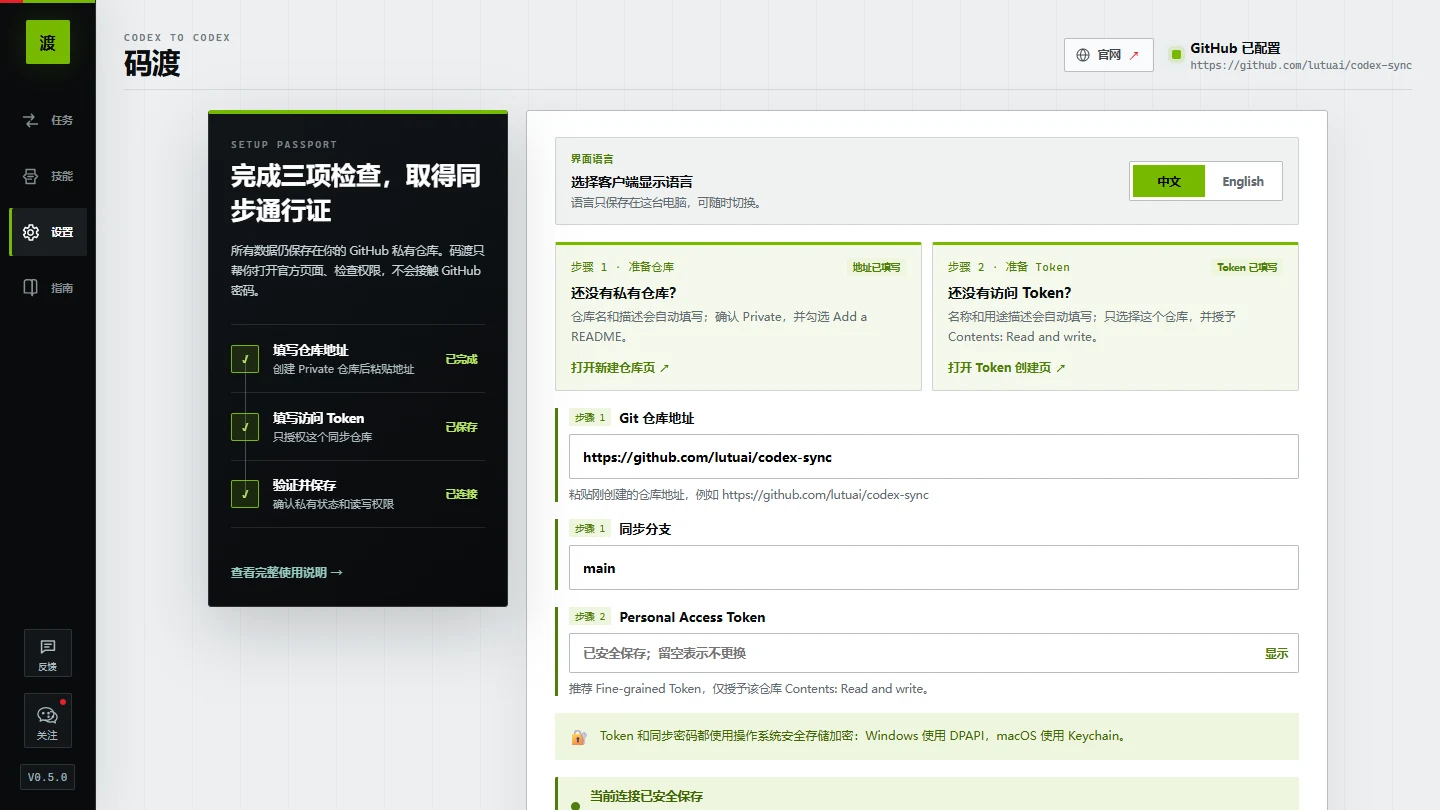This screenshot has width=1440, height=810.
Task: Click the lock icon in encryption notice
Action: pos(578,737)
